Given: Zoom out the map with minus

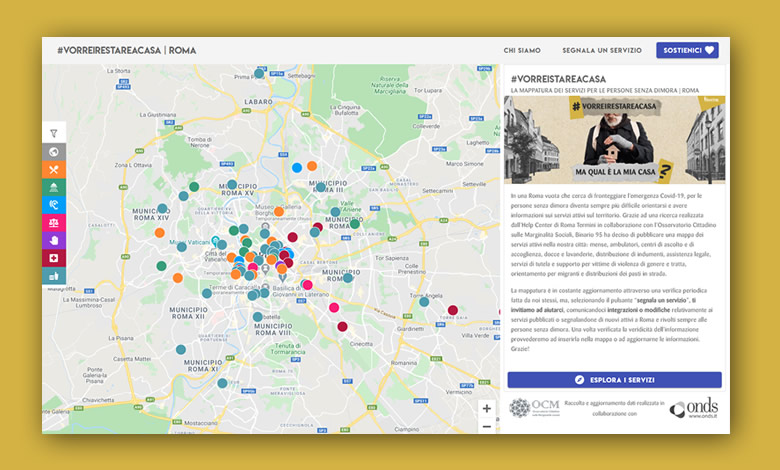Looking at the screenshot, I should 487,426.
